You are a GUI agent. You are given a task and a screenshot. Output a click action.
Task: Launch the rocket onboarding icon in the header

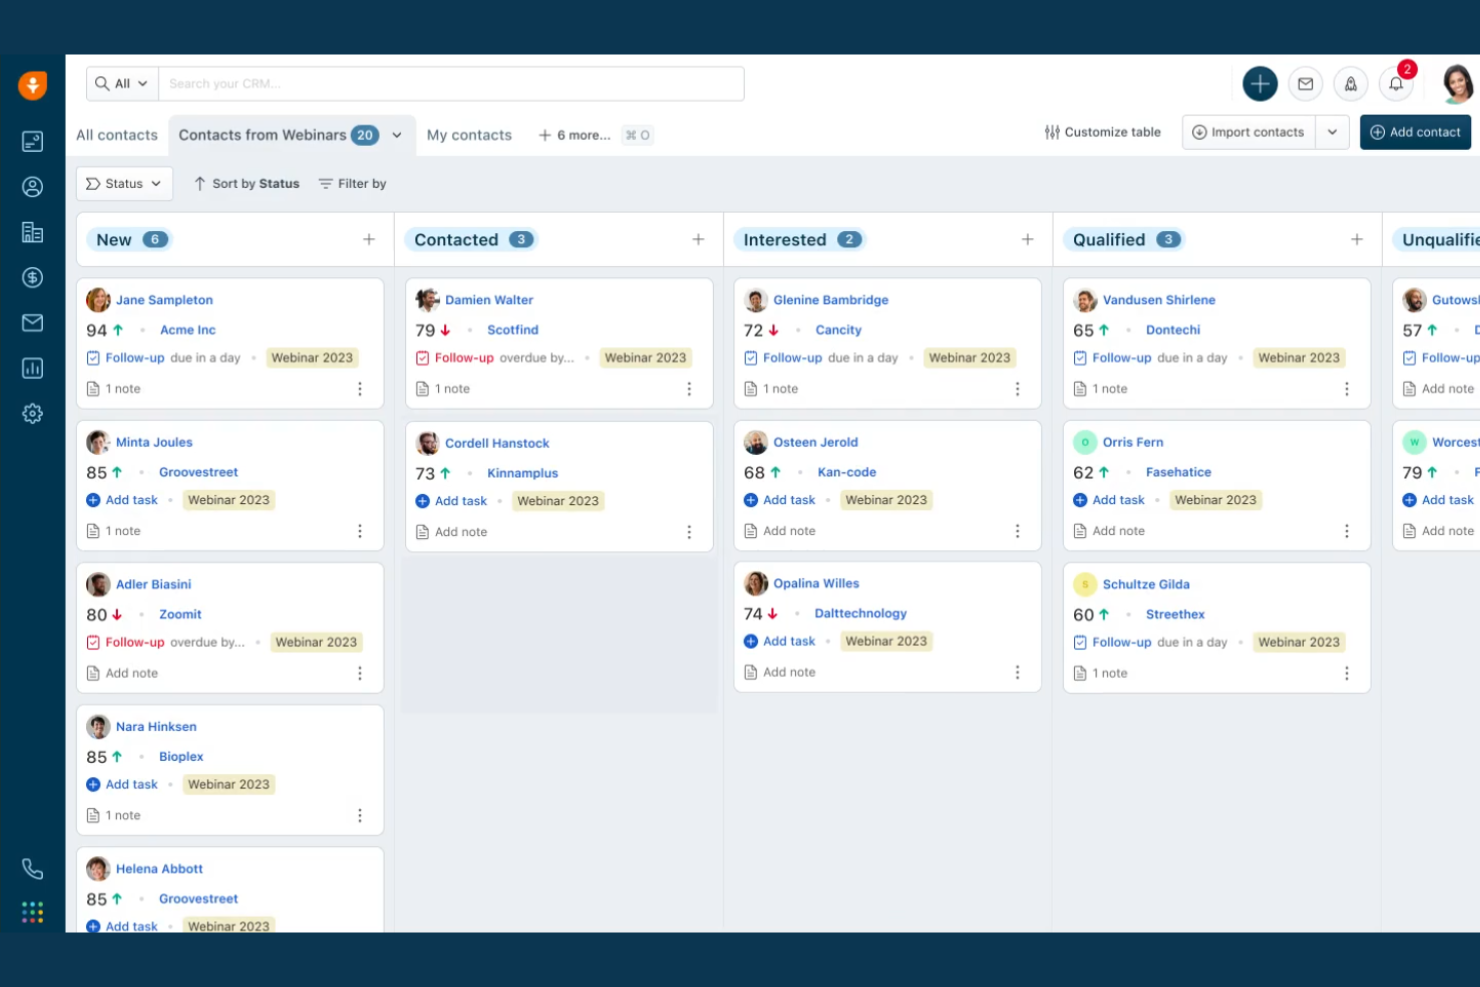[x=1351, y=84]
